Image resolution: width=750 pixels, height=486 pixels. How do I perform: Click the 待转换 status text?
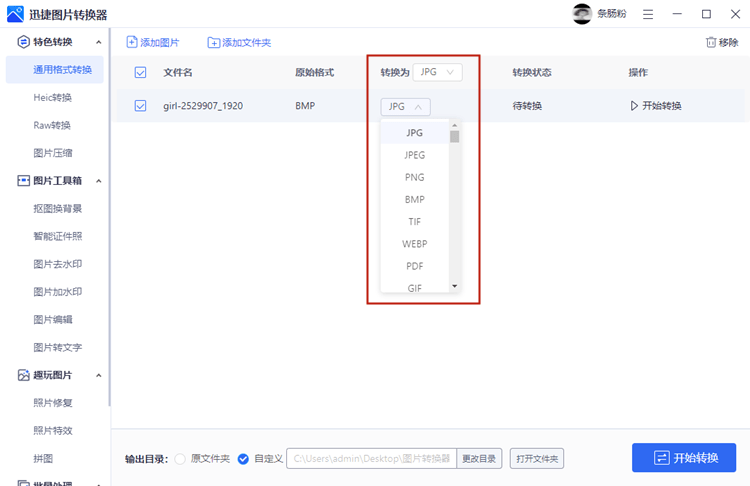[x=527, y=106]
